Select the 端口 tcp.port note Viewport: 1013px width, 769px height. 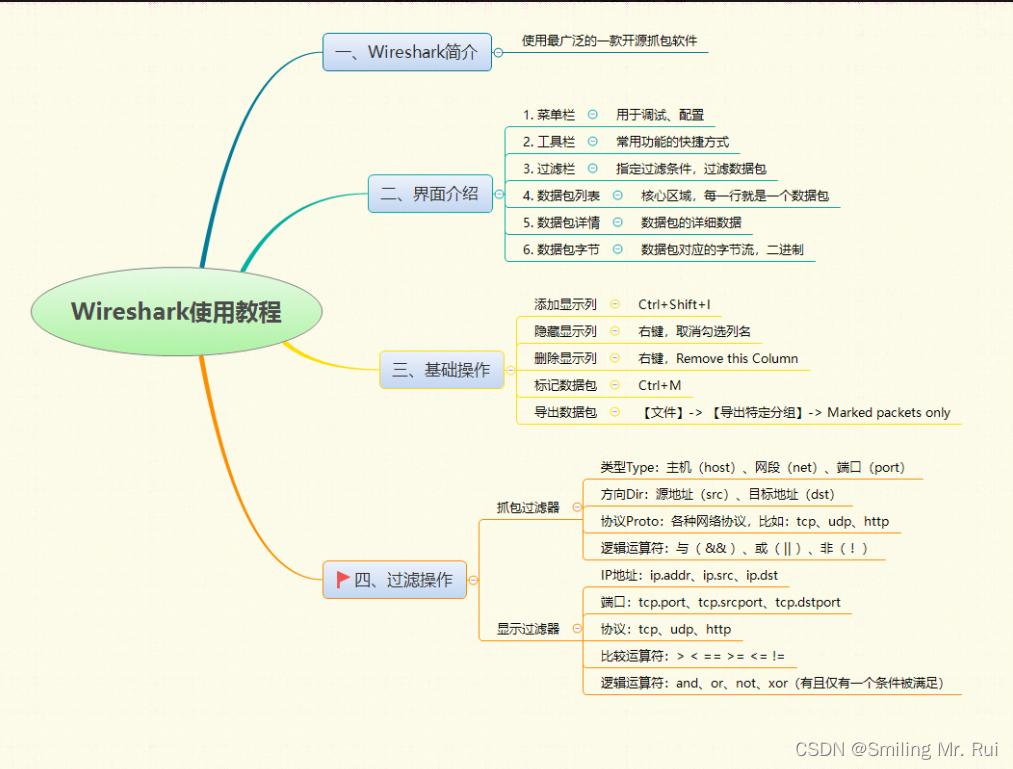(x=720, y=602)
